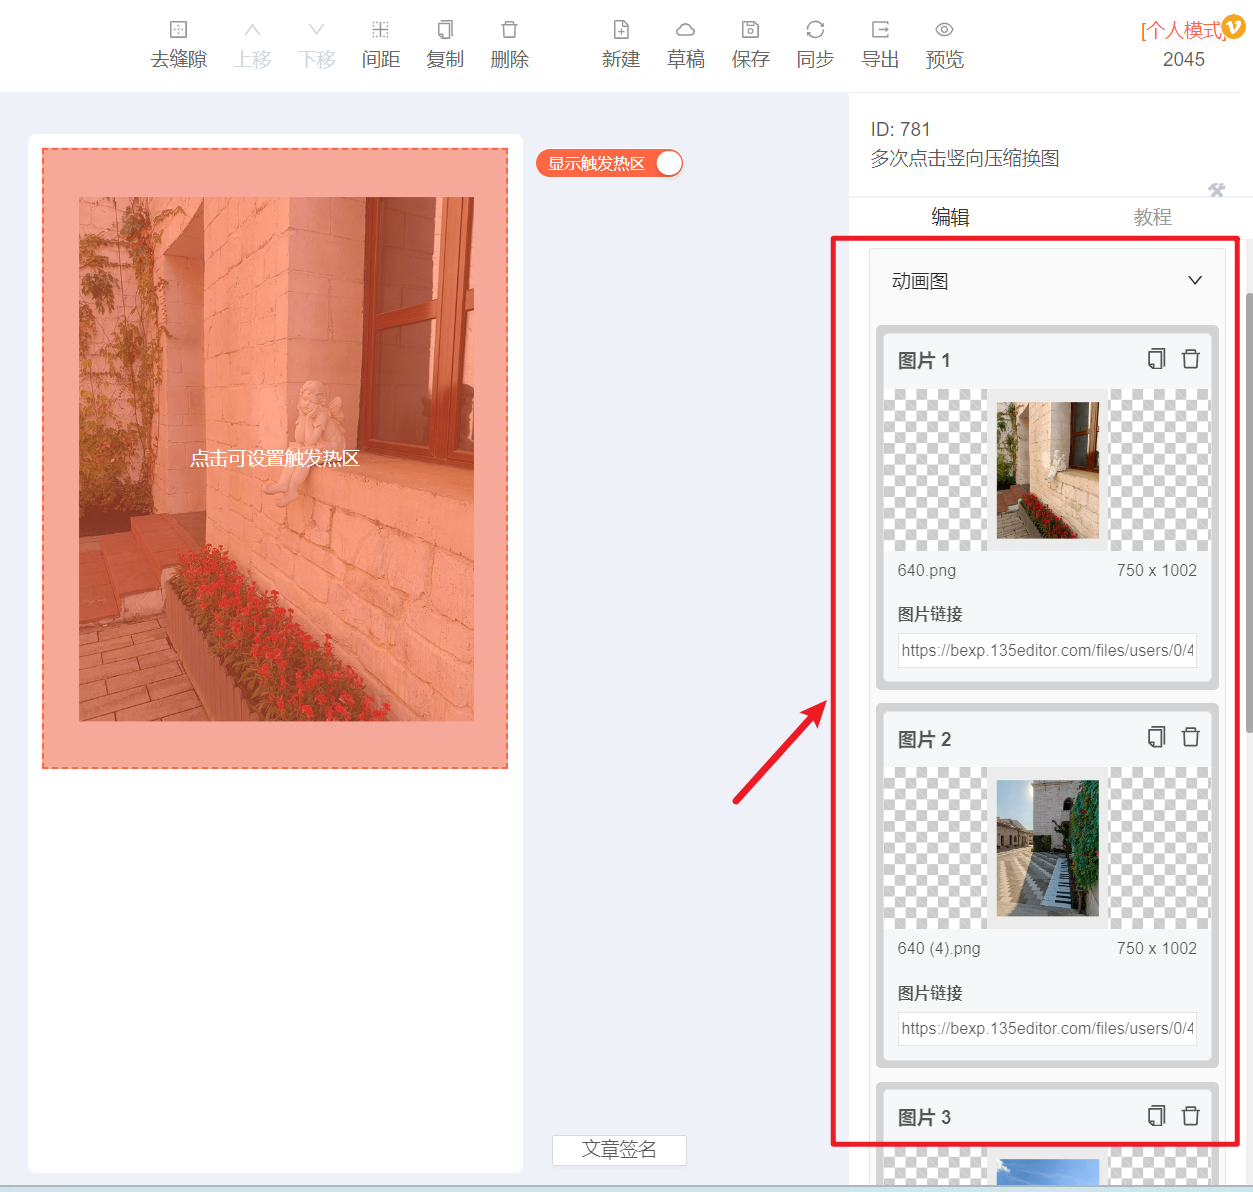This screenshot has height=1192, width=1253.
Task: Switch to the 编辑 tab
Action: point(950,217)
